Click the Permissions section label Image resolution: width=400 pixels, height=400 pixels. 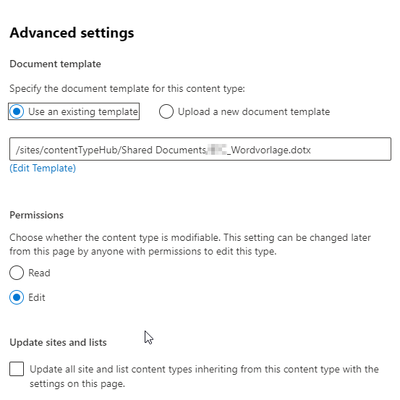(x=36, y=215)
